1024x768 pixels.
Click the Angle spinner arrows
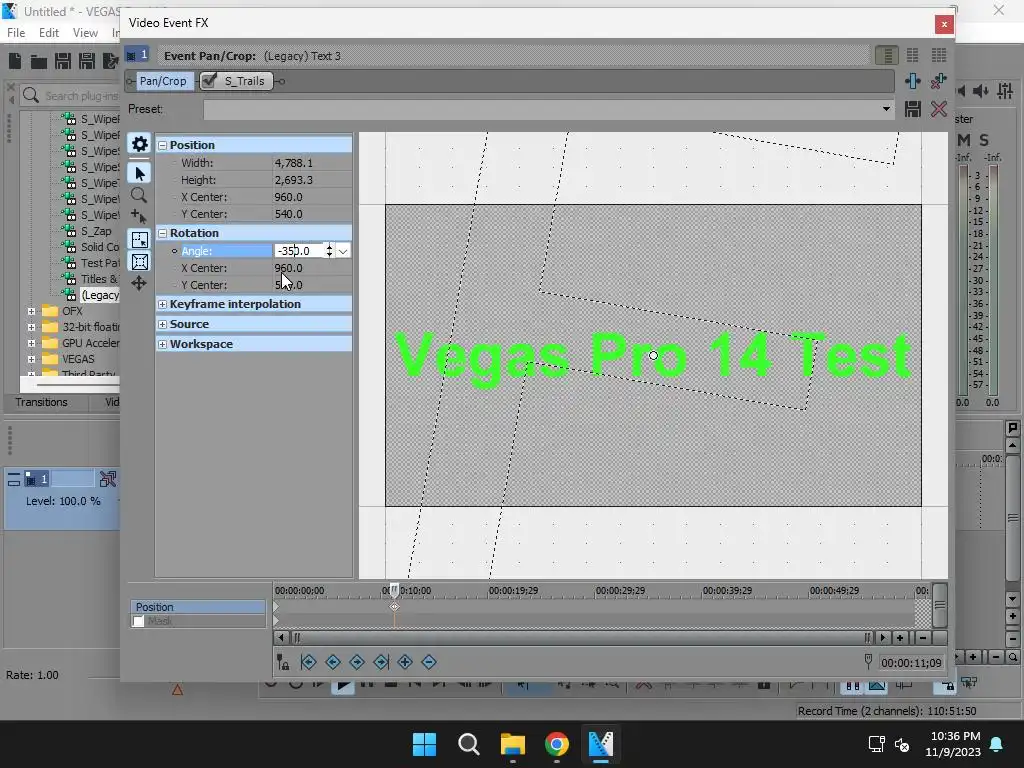(329, 251)
